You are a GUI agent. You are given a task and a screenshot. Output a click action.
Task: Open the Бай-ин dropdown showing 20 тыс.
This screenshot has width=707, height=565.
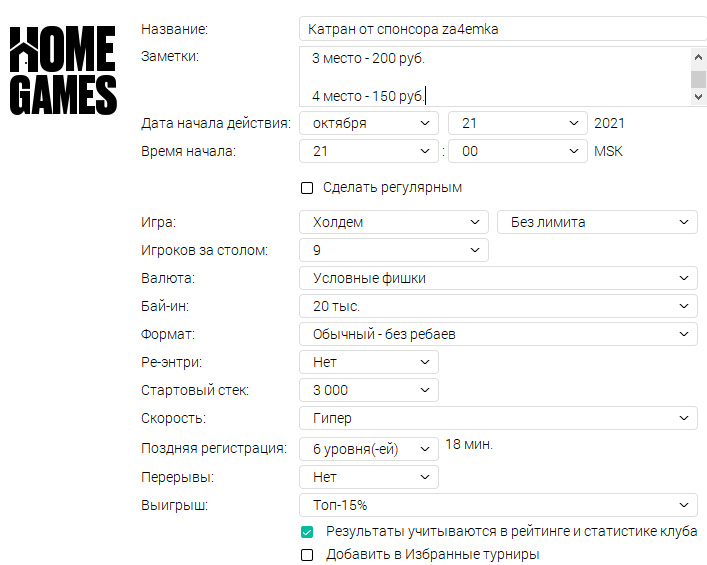[498, 306]
